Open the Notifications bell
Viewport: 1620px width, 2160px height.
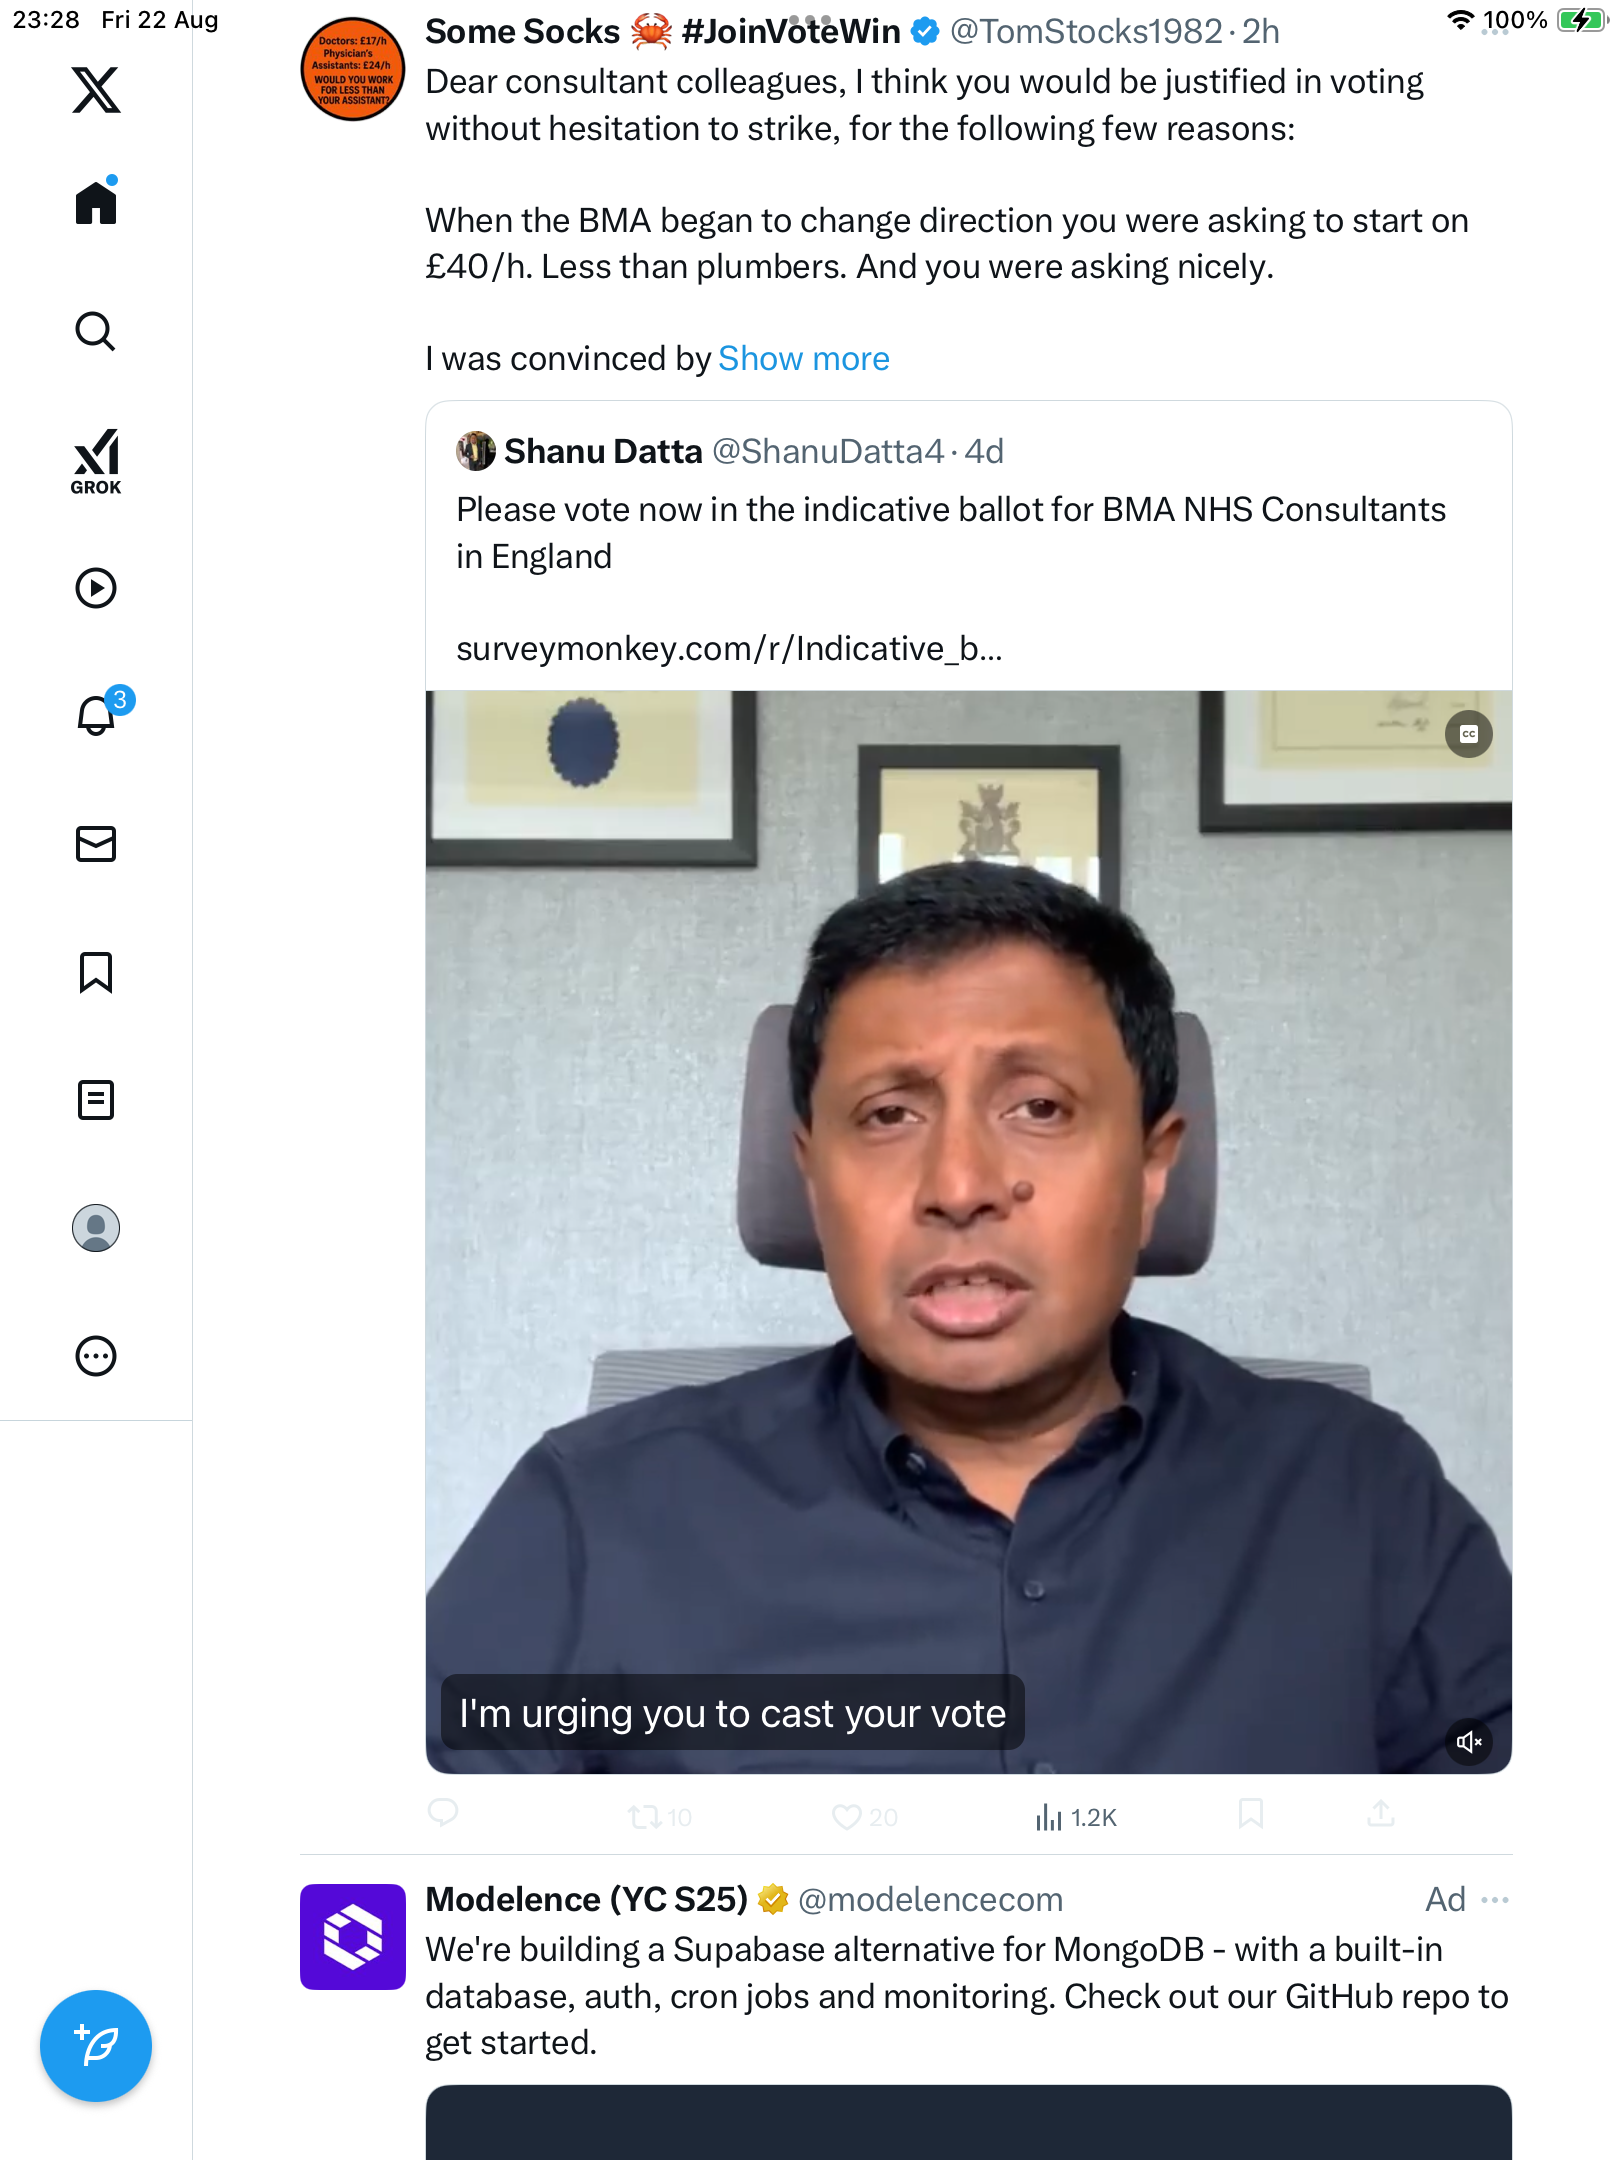[x=96, y=716]
